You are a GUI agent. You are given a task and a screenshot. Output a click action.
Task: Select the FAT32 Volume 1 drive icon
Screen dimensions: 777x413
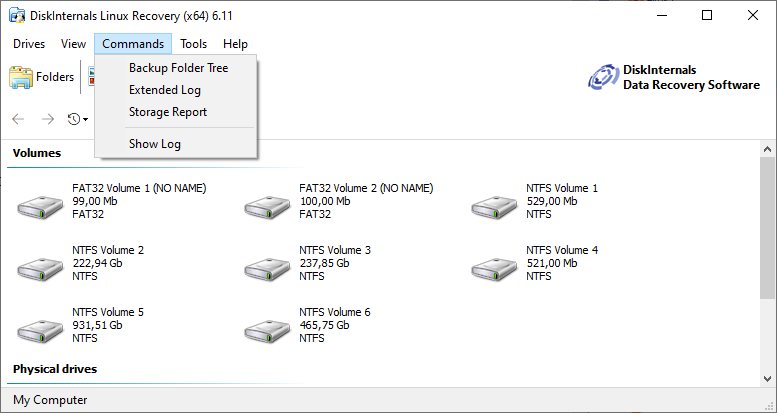[x=39, y=206]
